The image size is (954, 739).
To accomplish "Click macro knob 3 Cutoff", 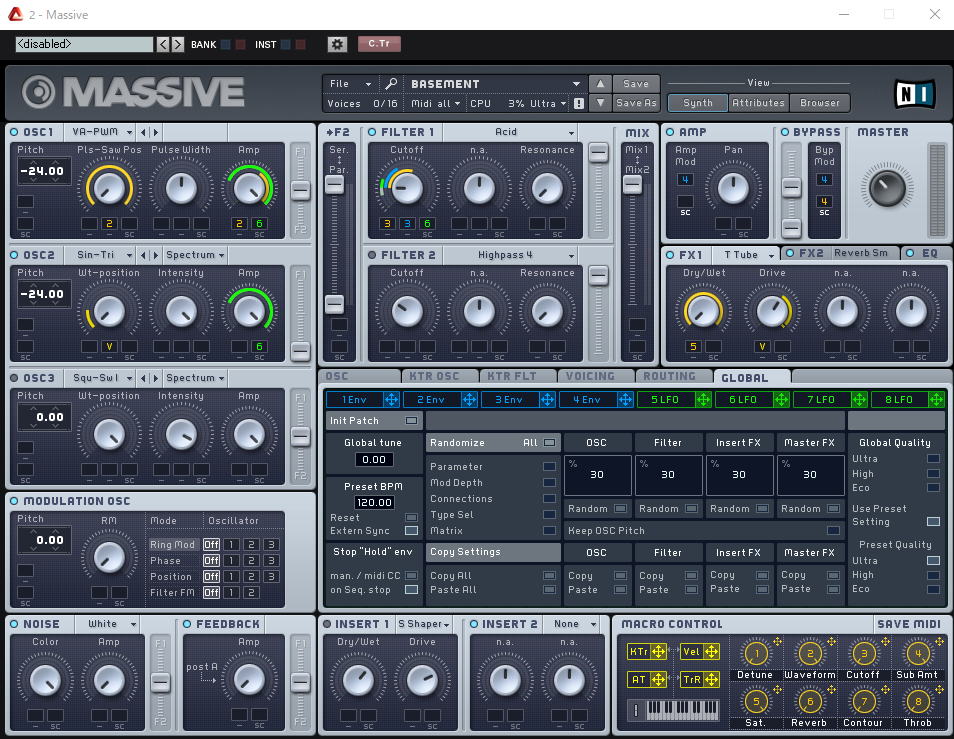I will [x=863, y=654].
